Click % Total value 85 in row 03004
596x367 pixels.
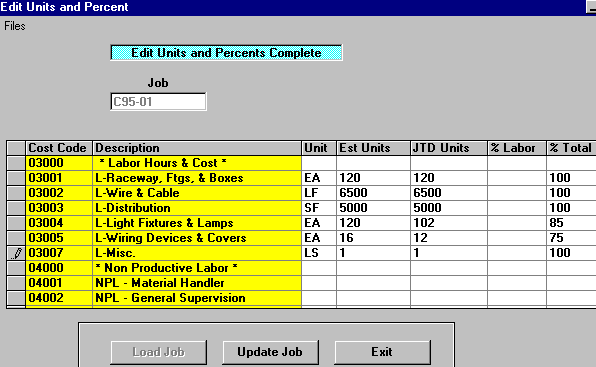click(571, 223)
